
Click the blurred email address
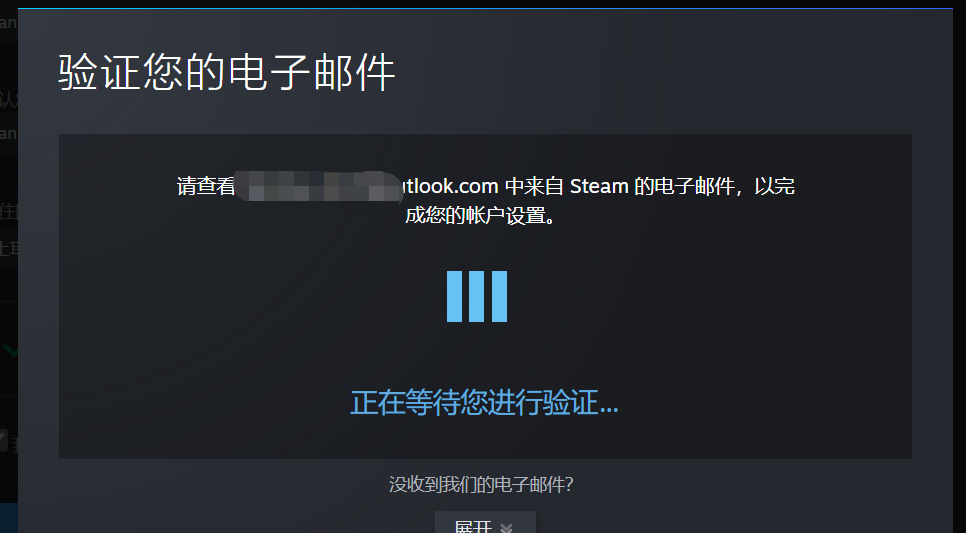coord(319,186)
